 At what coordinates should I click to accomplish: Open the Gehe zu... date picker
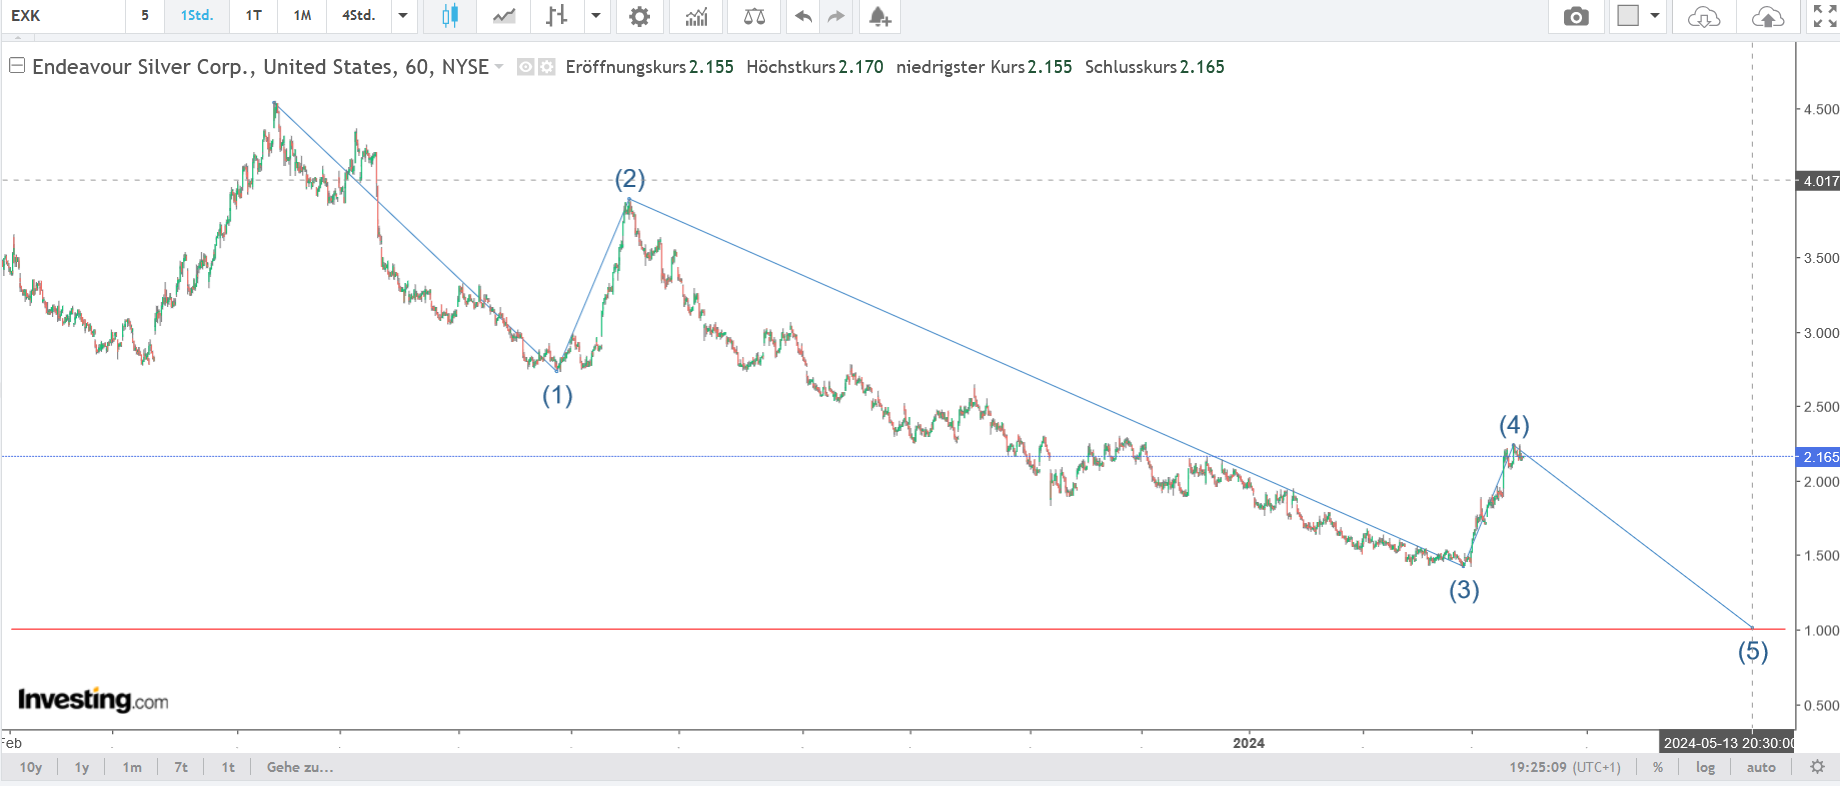click(300, 767)
